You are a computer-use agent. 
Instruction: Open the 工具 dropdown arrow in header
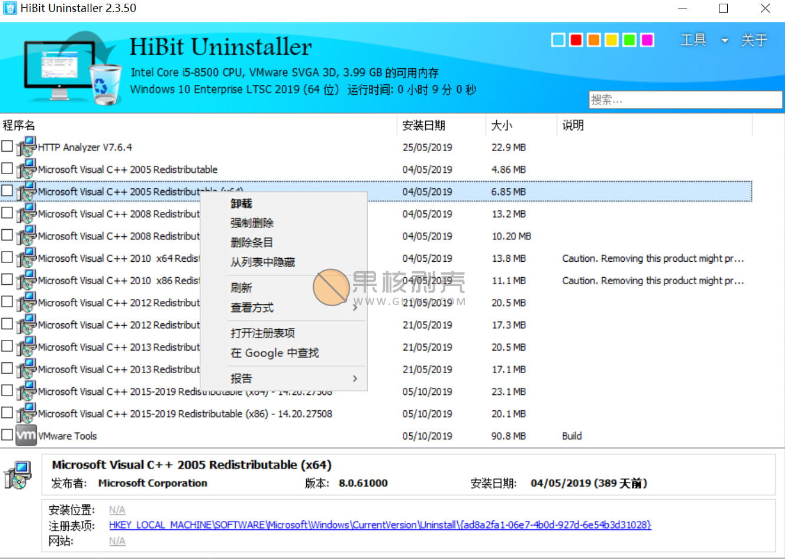click(x=725, y=41)
